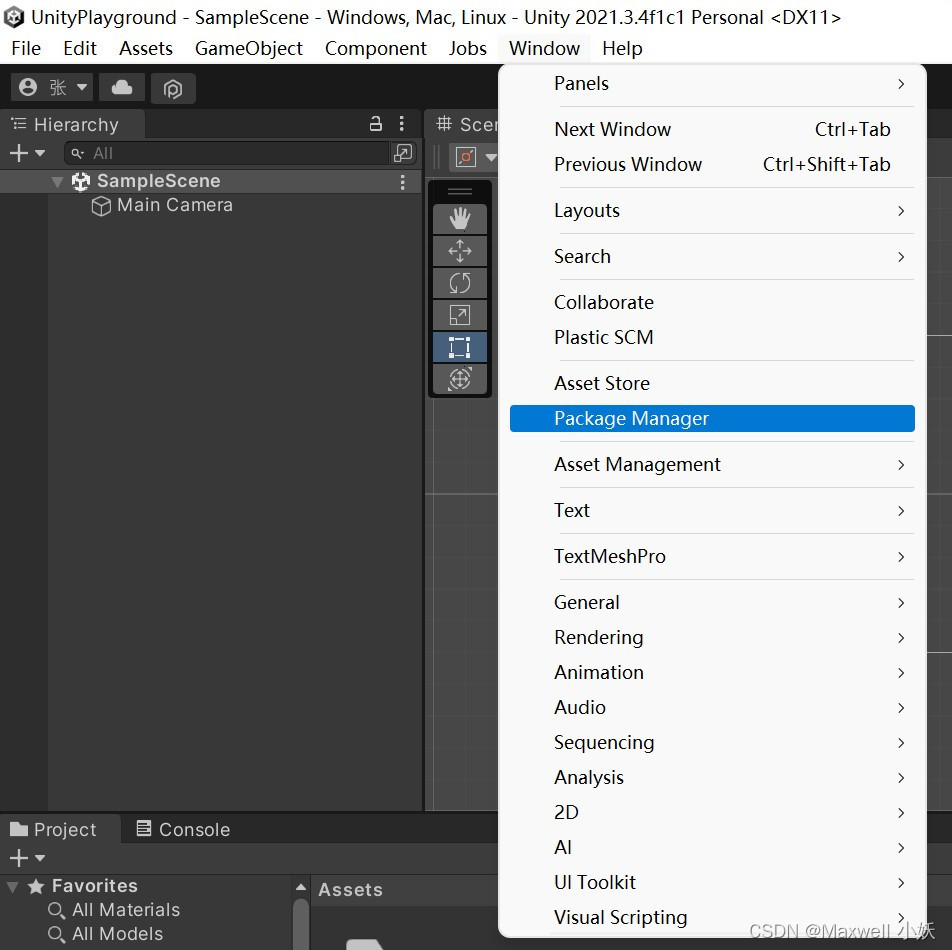Open the cloud services button
The height and width of the screenshot is (950, 952).
click(122, 88)
